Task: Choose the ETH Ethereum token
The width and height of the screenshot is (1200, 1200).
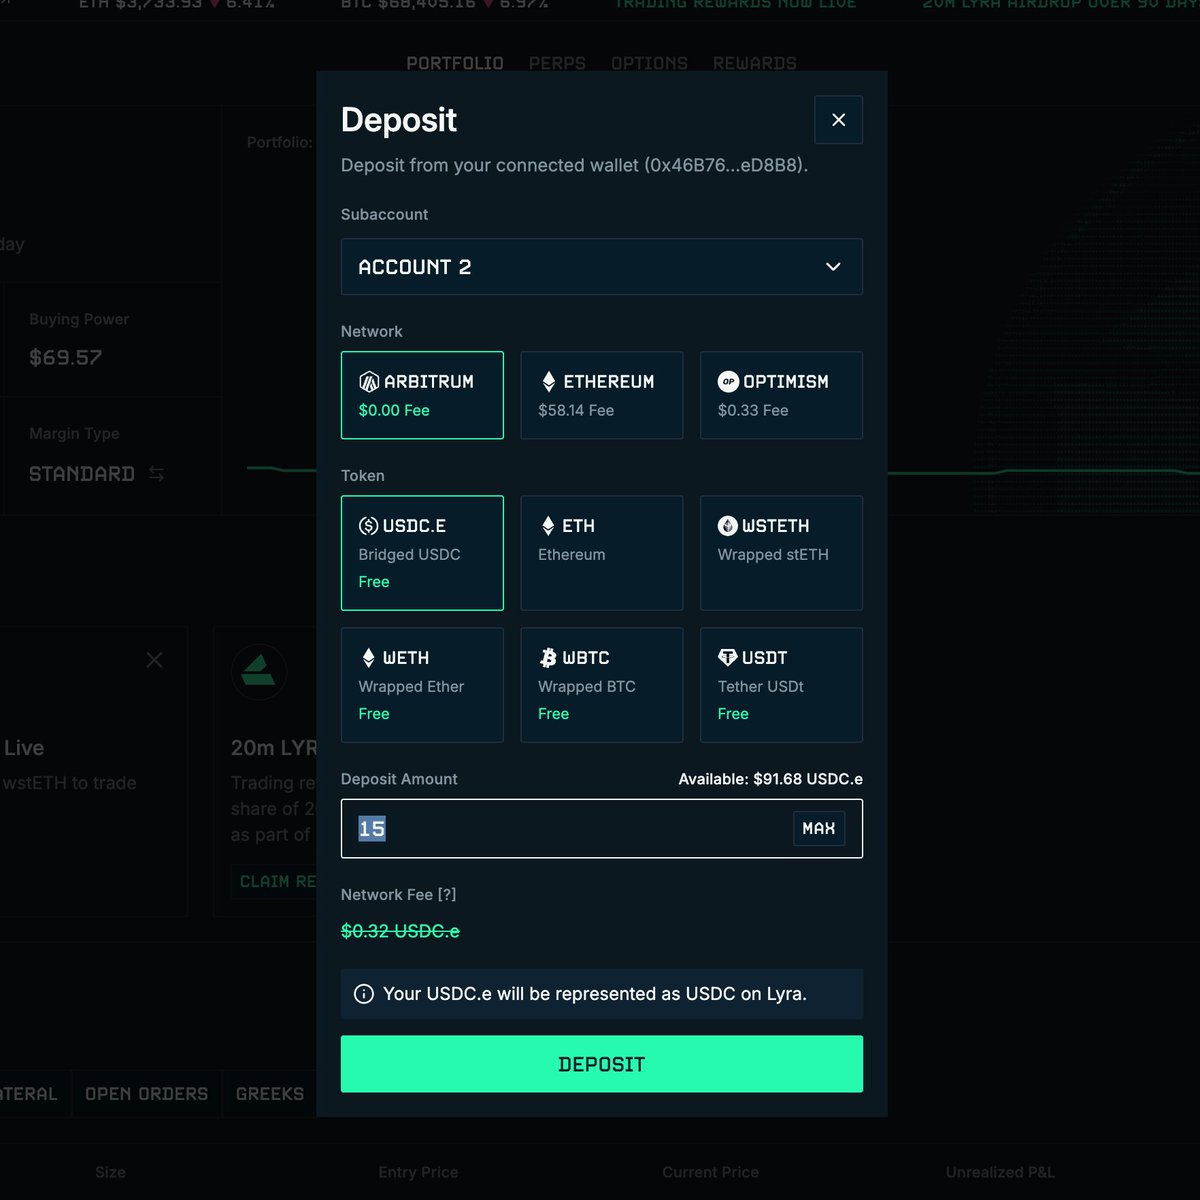Action: coord(601,553)
